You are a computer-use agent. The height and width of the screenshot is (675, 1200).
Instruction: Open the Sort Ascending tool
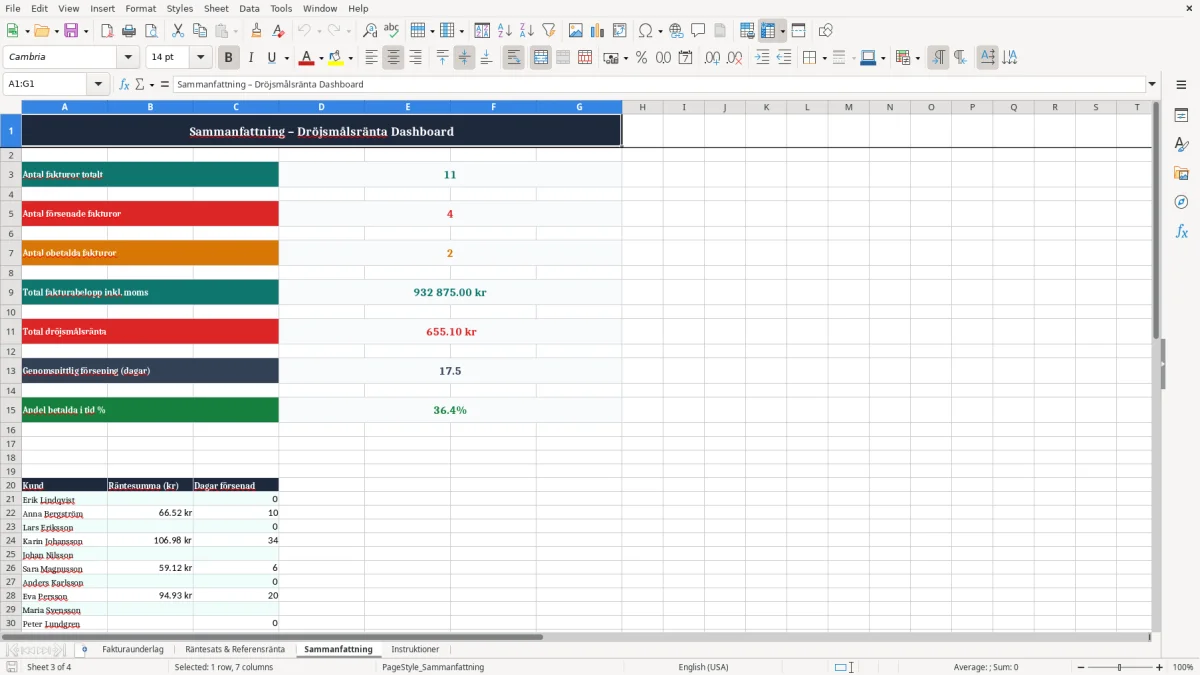504,31
